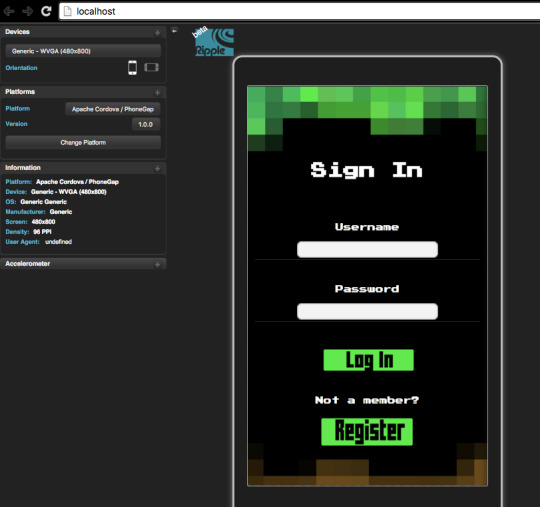Expand the Accelerometer panel with plus icon
Viewport: 540px width, 507px height.
click(157, 265)
